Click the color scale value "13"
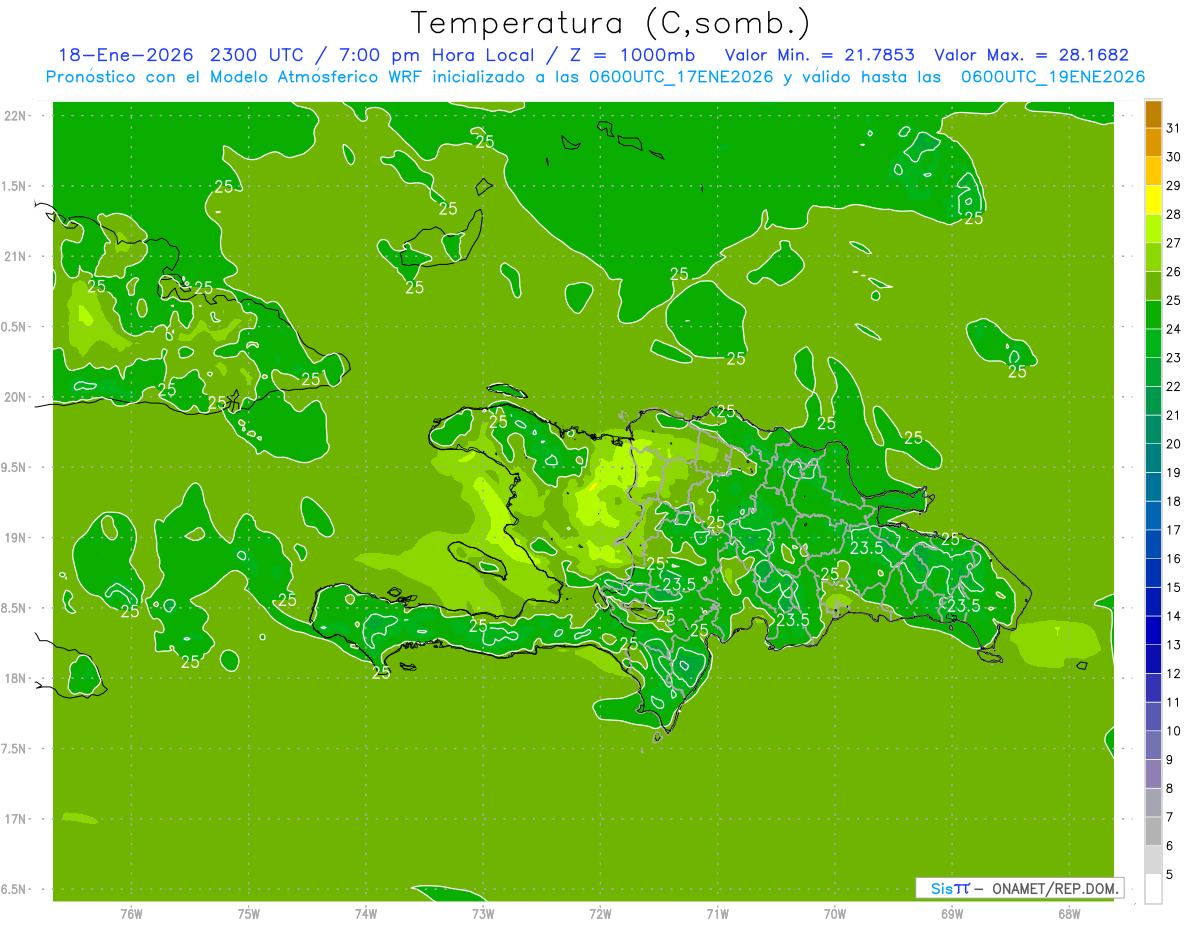 coord(1174,645)
